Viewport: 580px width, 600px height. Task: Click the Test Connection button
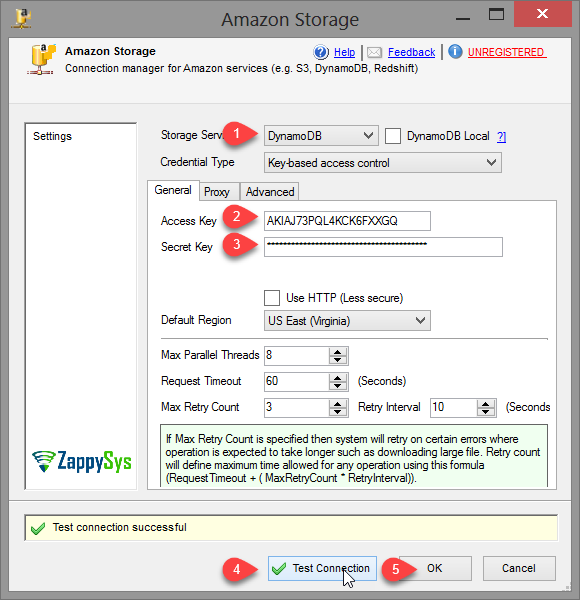click(322, 568)
